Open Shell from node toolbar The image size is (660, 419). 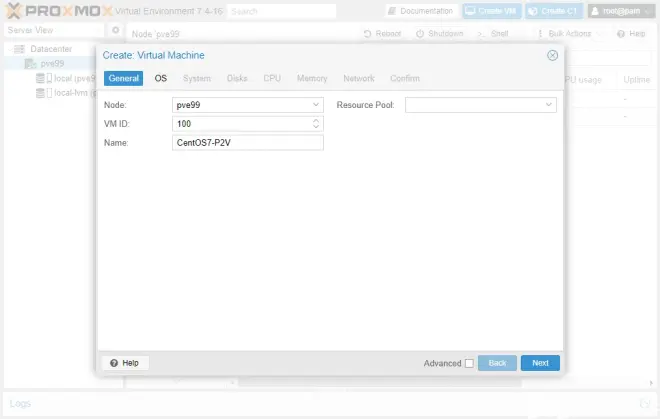tap(493, 34)
